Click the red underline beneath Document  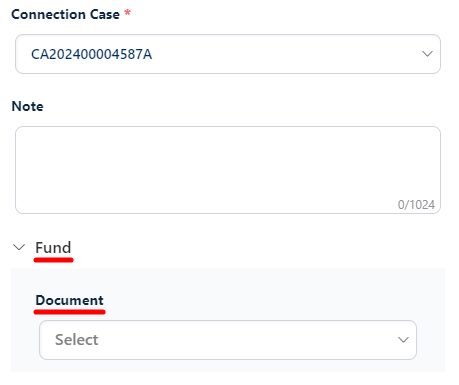(x=69, y=312)
